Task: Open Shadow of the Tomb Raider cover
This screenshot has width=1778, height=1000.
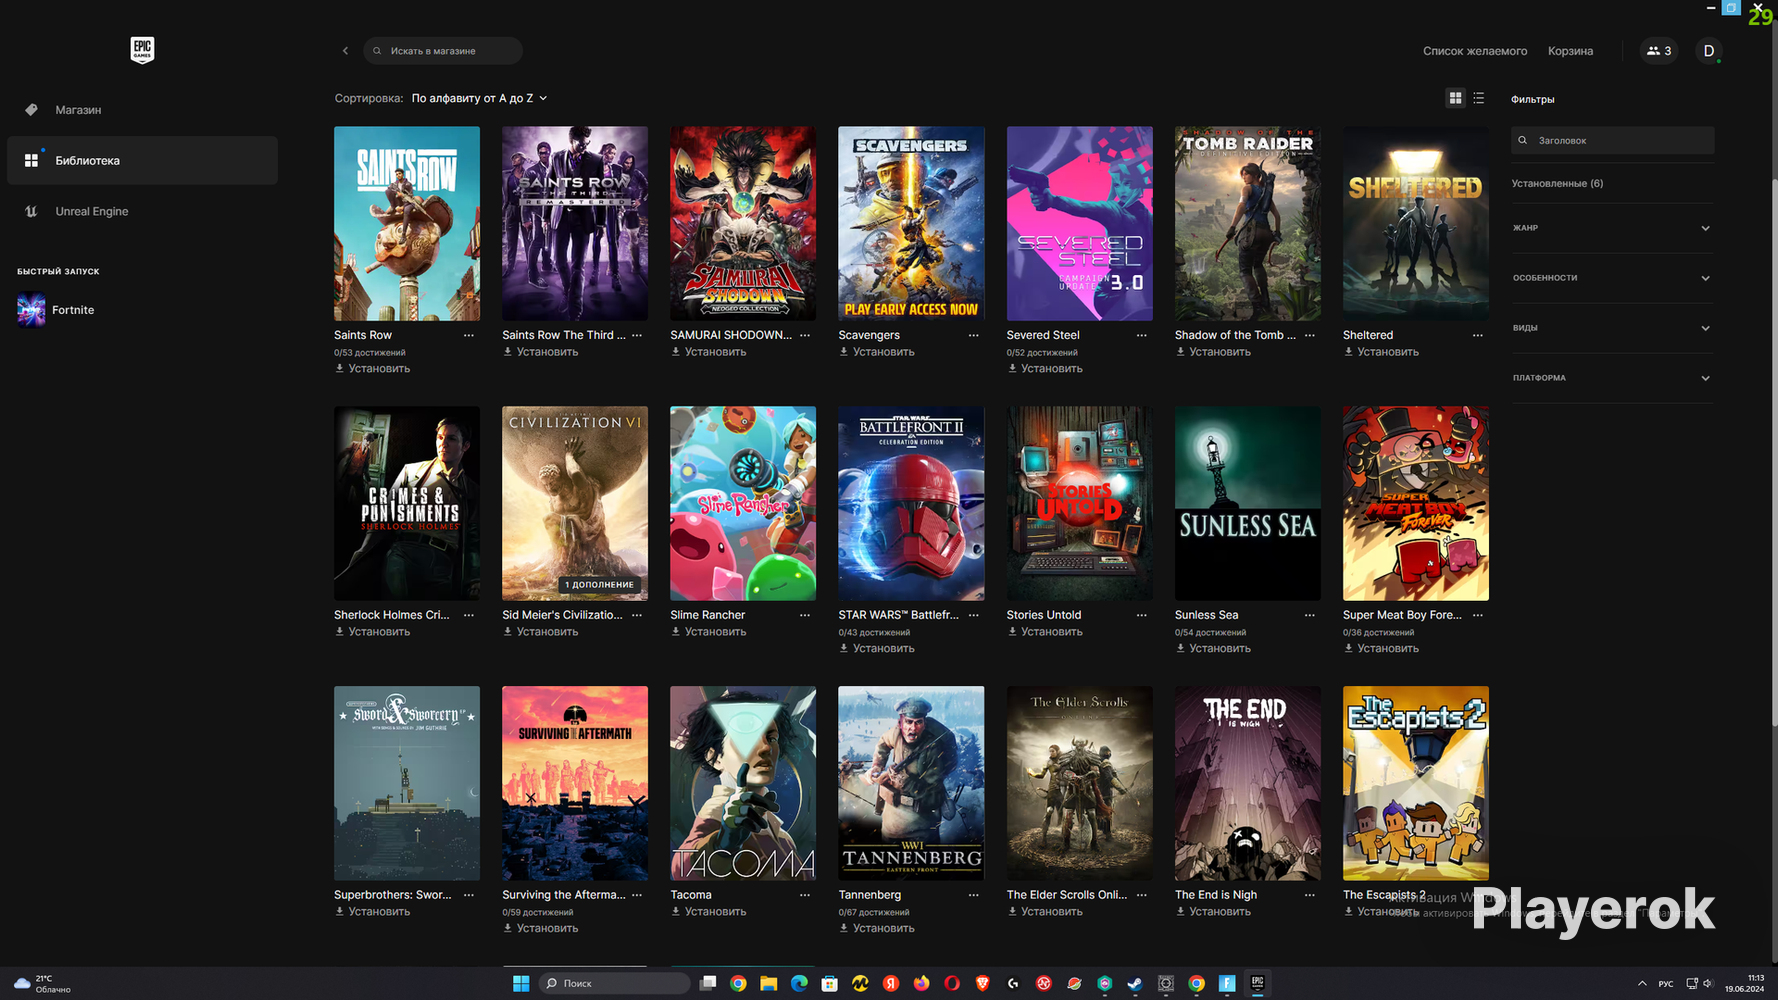Action: [x=1248, y=223]
